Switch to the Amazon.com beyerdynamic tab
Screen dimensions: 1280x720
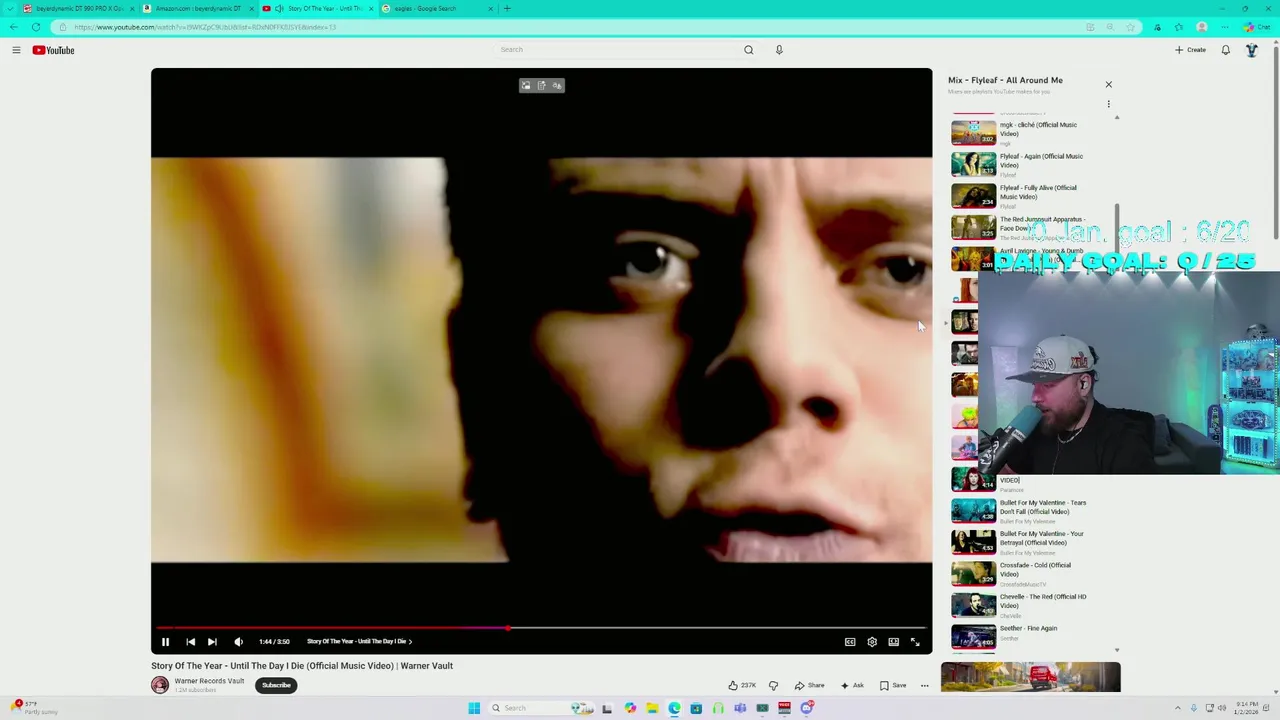coord(197,8)
